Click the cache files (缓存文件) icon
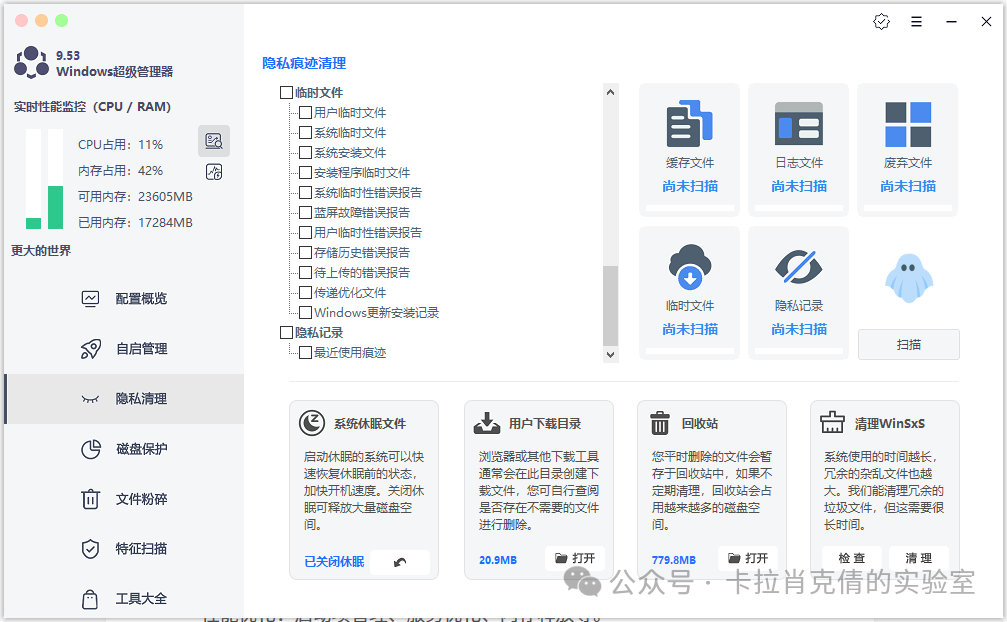Image resolution: width=1007 pixels, height=622 pixels. click(x=689, y=124)
